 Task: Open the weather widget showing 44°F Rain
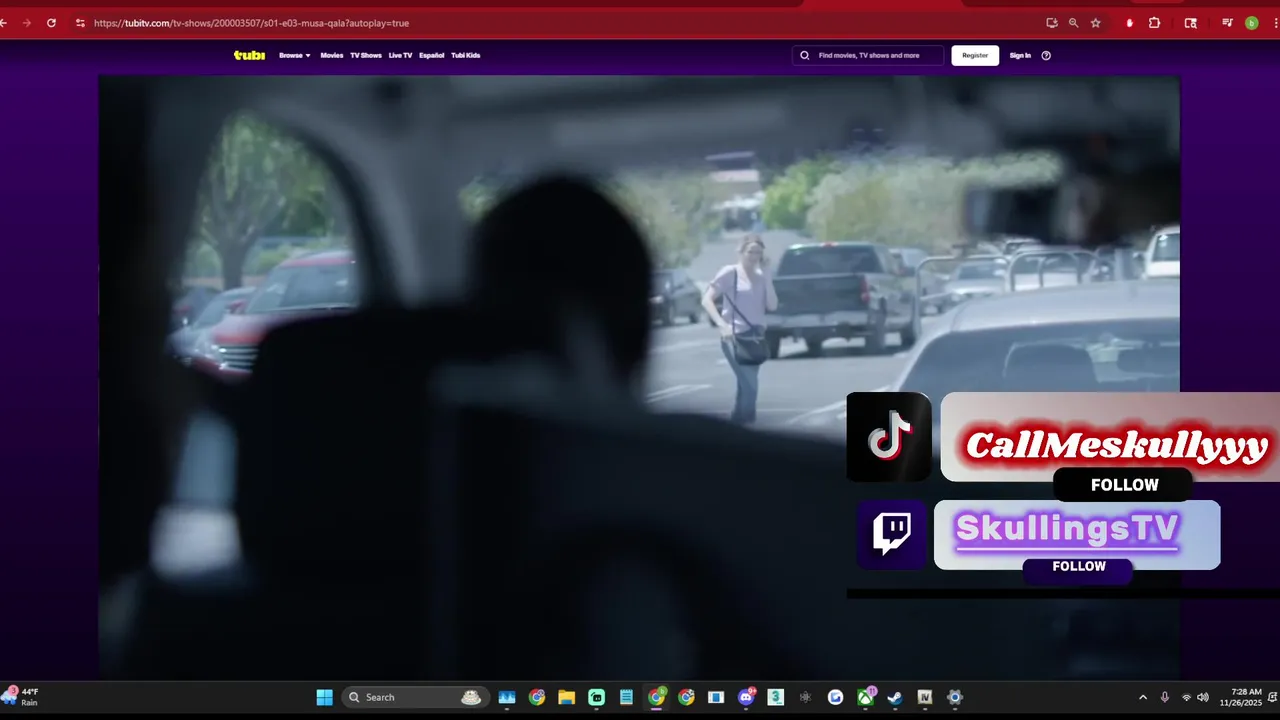22,697
